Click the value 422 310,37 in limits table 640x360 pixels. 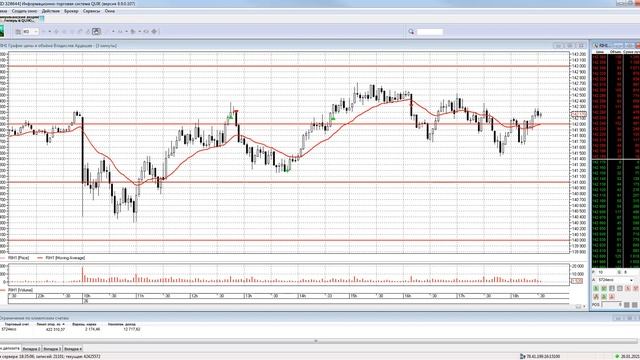click(56, 329)
